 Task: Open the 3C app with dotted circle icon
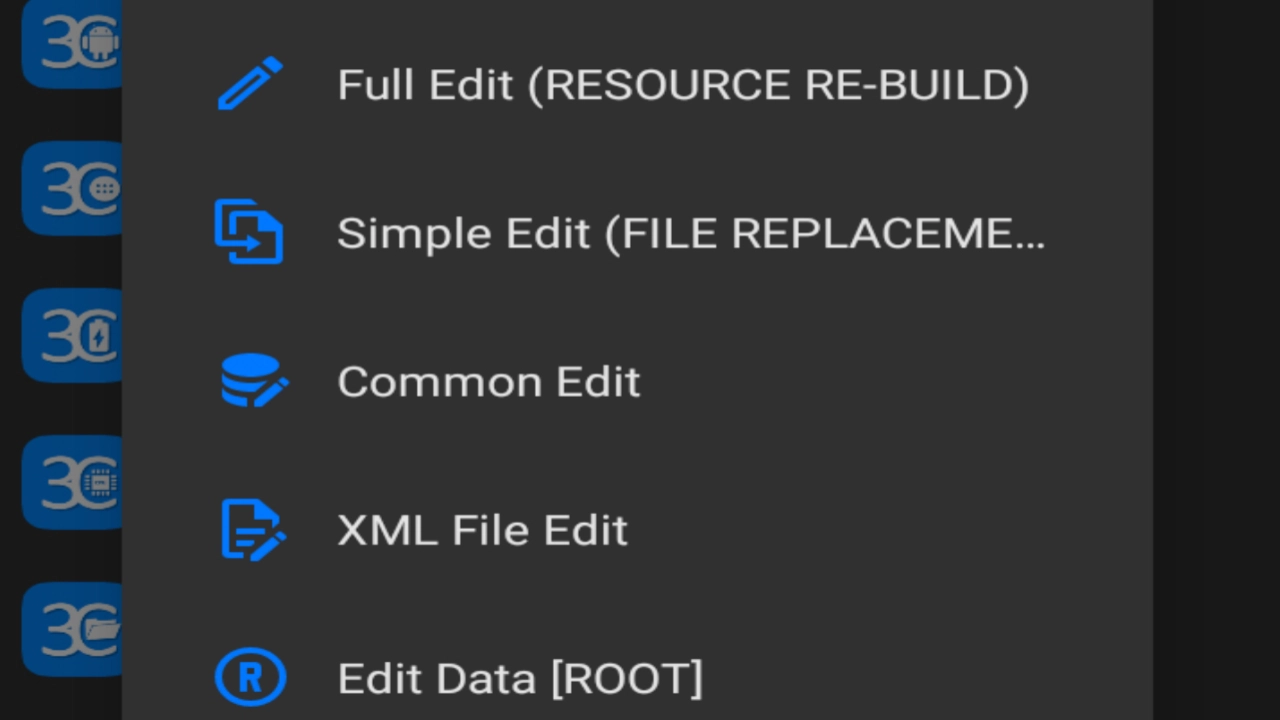click(x=72, y=188)
